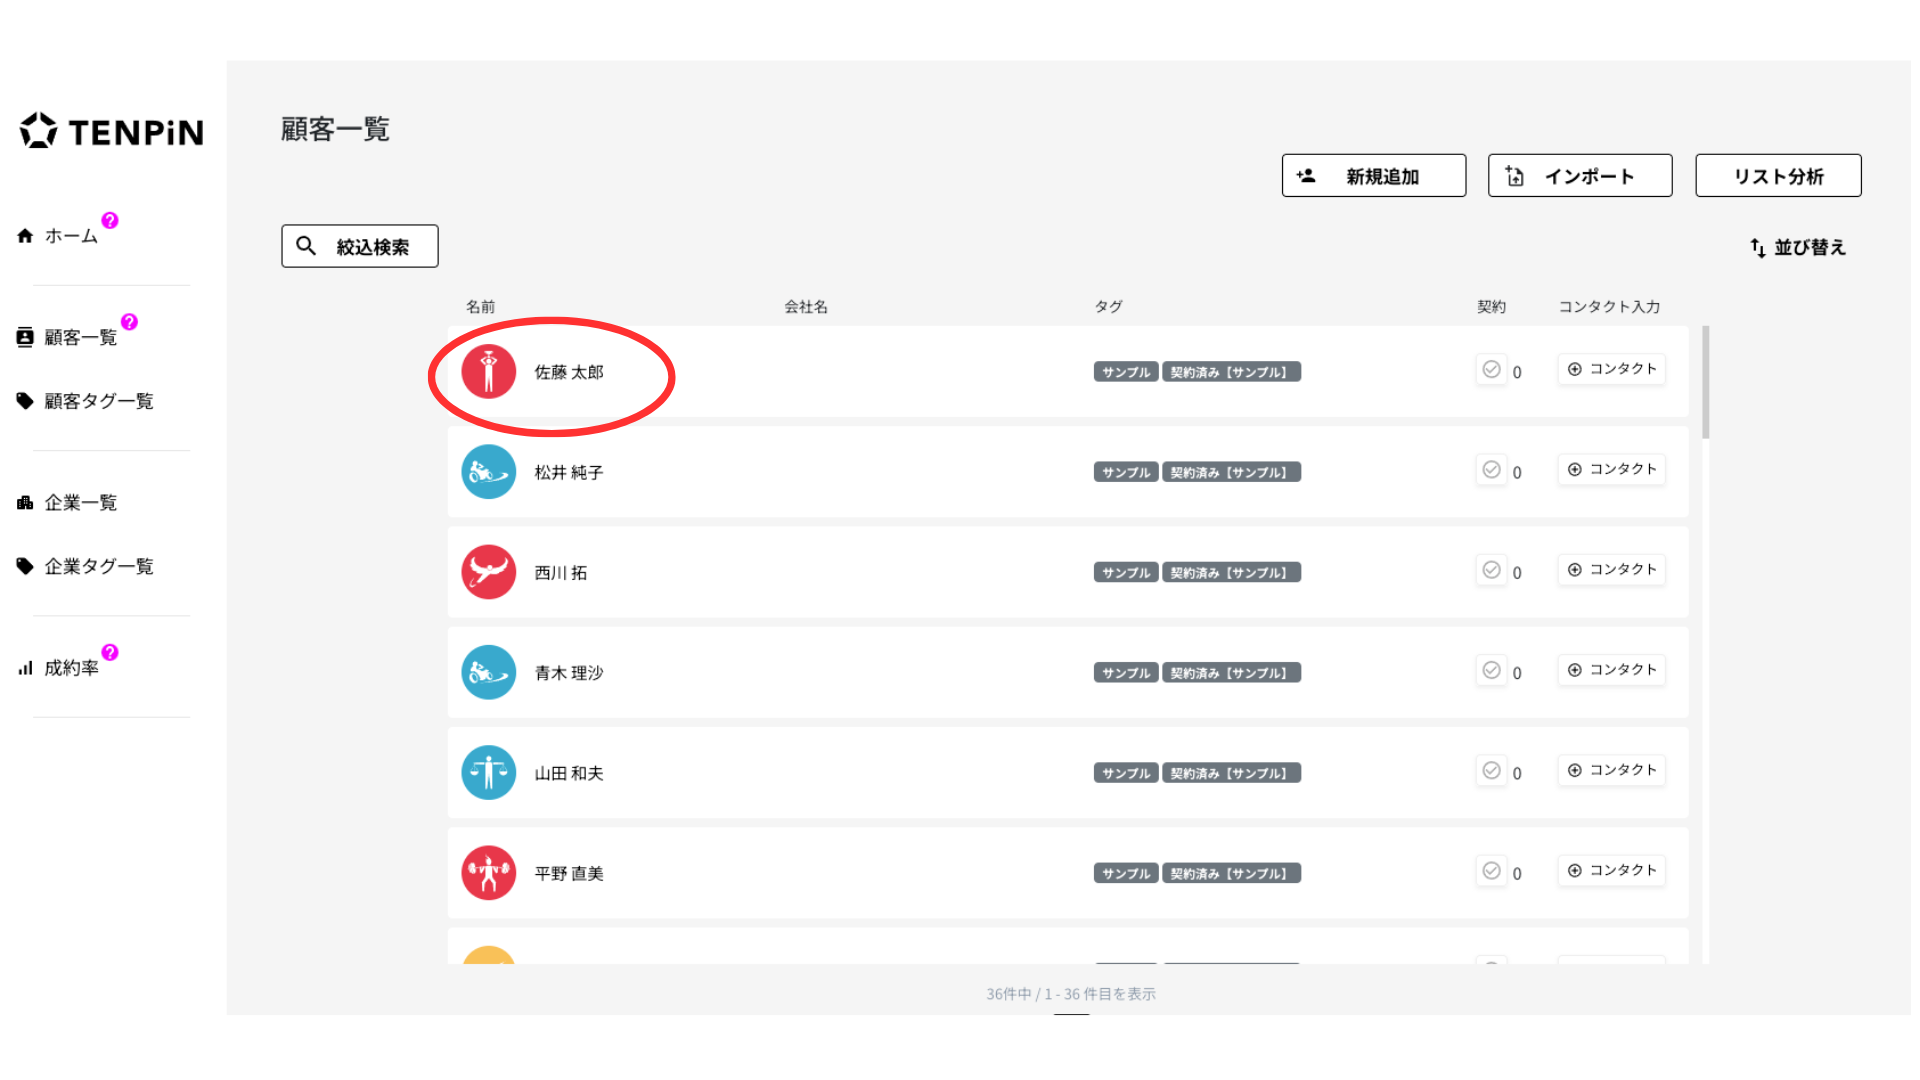The width and height of the screenshot is (1920, 1080).
Task: Open the インポート import options
Action: [x=1579, y=176]
